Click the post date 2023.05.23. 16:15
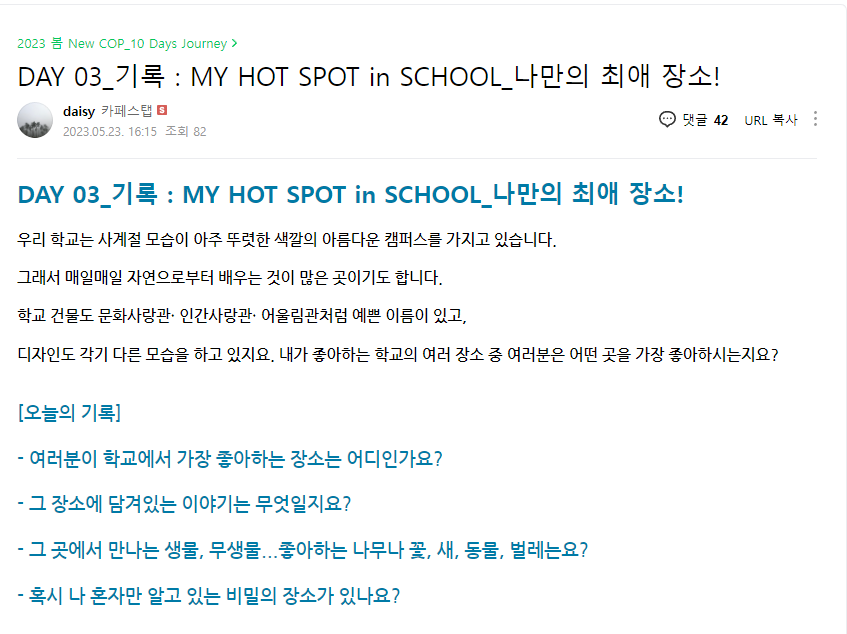This screenshot has width=847, height=634. (x=110, y=132)
